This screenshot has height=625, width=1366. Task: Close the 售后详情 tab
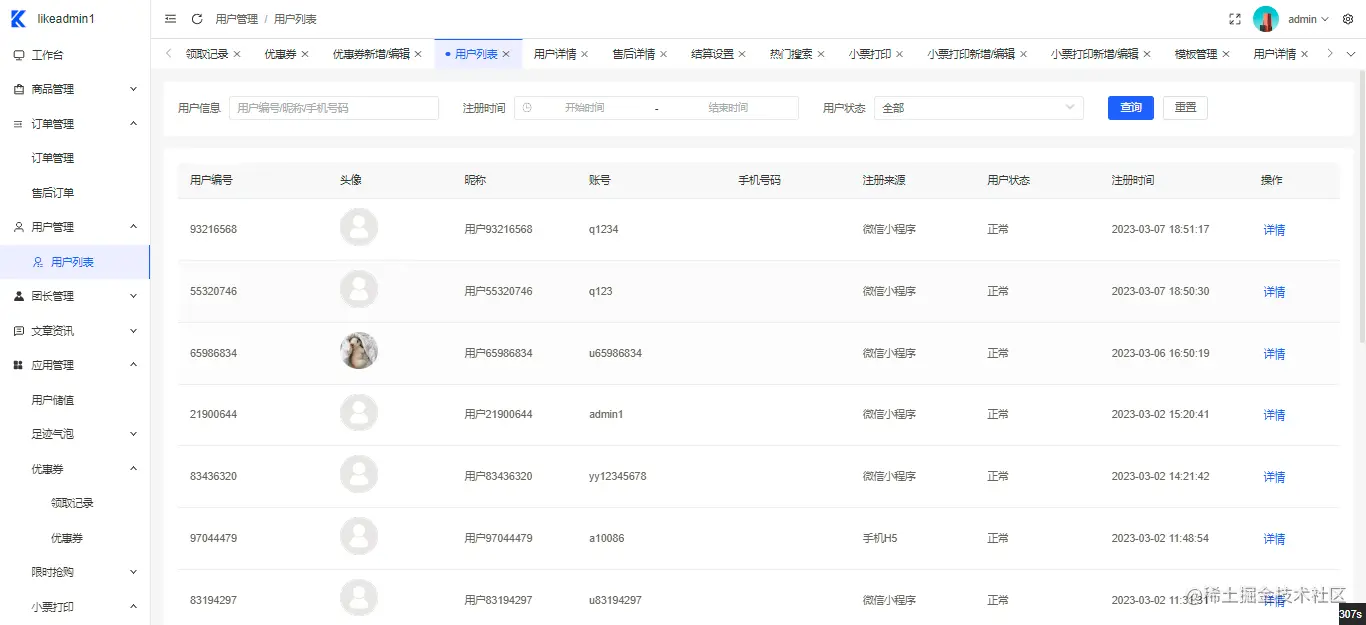(663, 54)
